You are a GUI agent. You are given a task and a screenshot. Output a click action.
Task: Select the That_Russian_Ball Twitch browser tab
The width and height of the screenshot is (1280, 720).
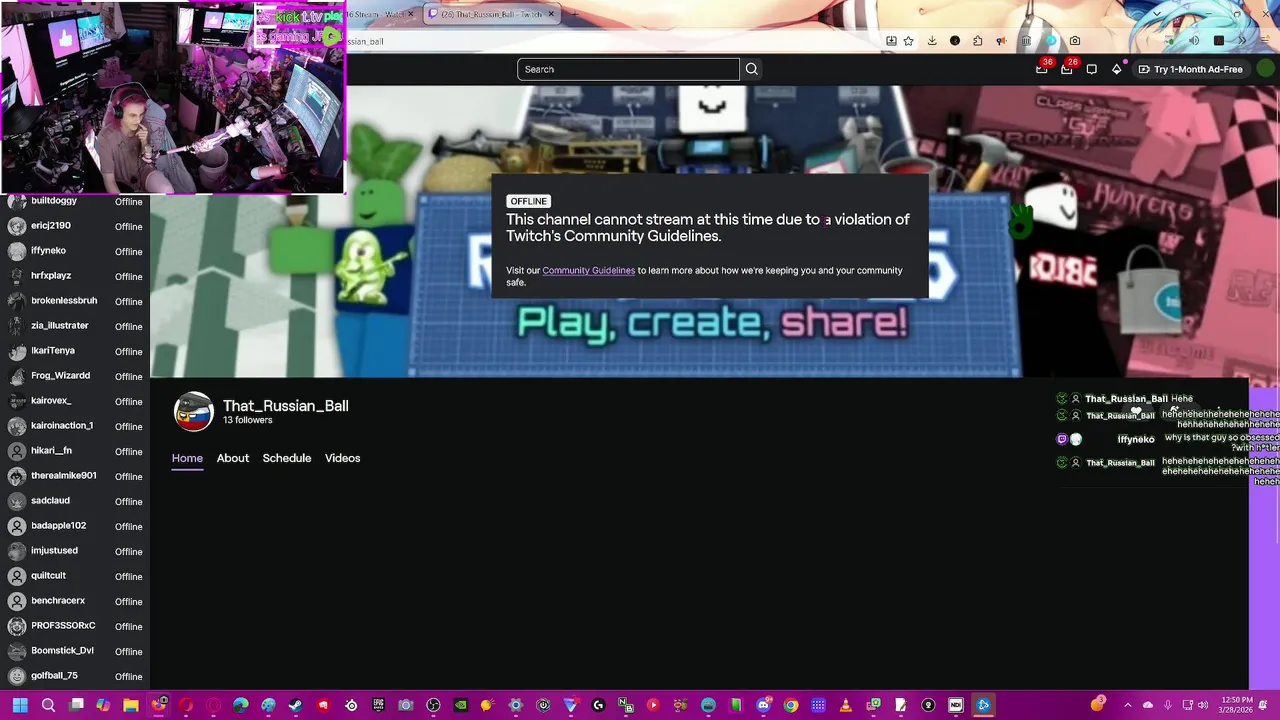coord(491,14)
